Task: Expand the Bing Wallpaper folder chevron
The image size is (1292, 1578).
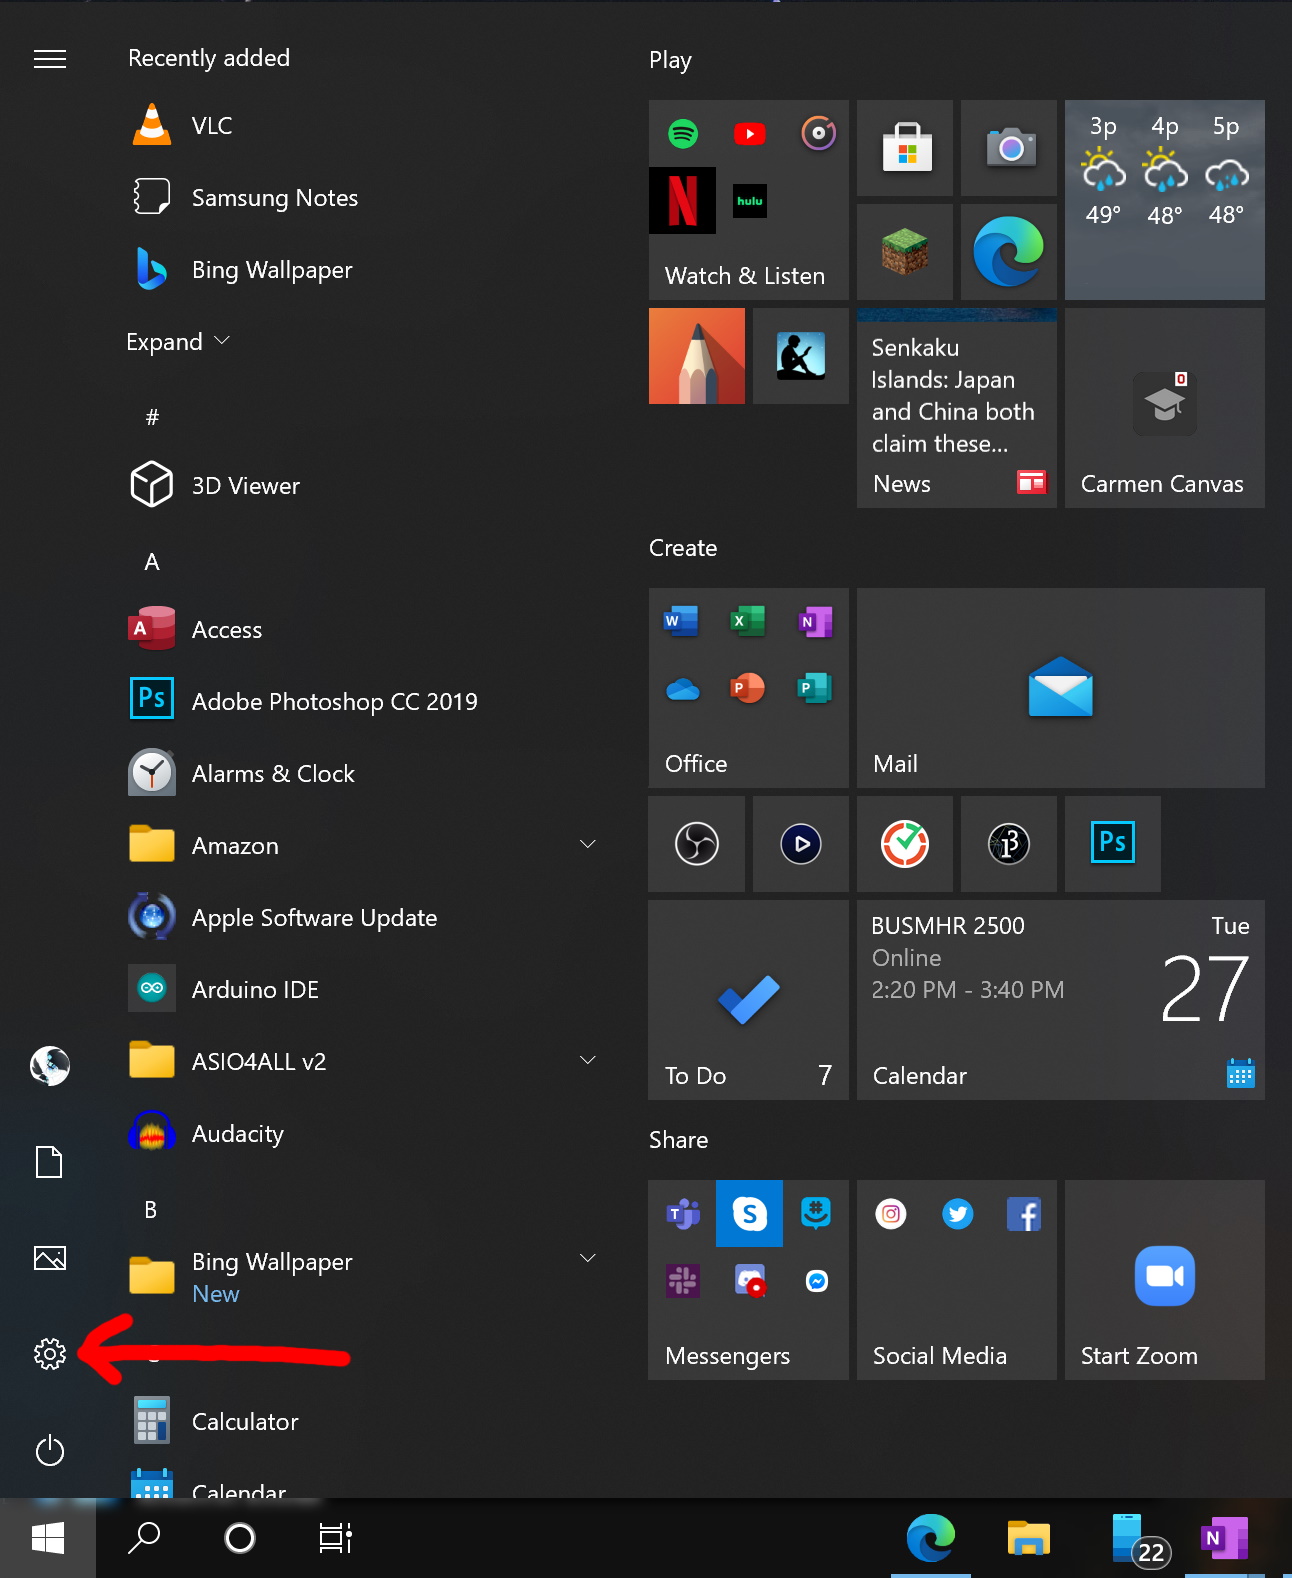Action: [x=588, y=1258]
